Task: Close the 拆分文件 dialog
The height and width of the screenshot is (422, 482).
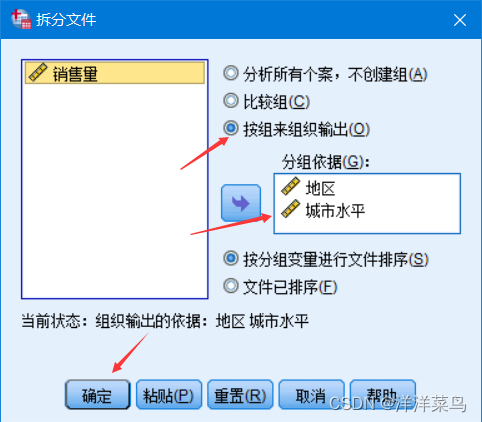Action: tap(460, 20)
